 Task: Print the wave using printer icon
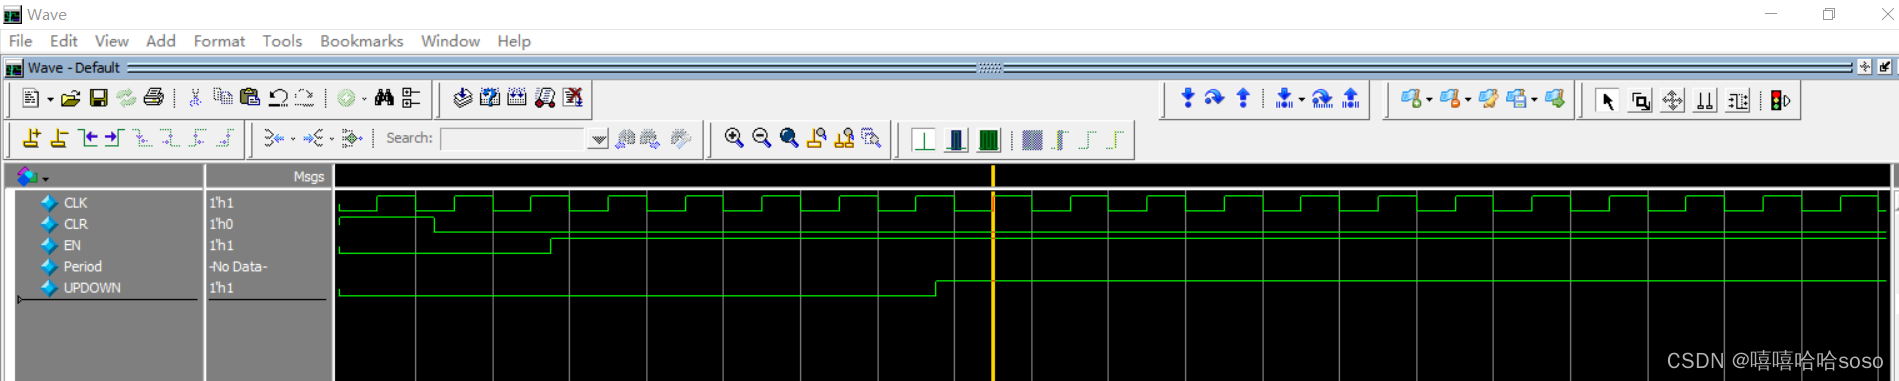[153, 98]
